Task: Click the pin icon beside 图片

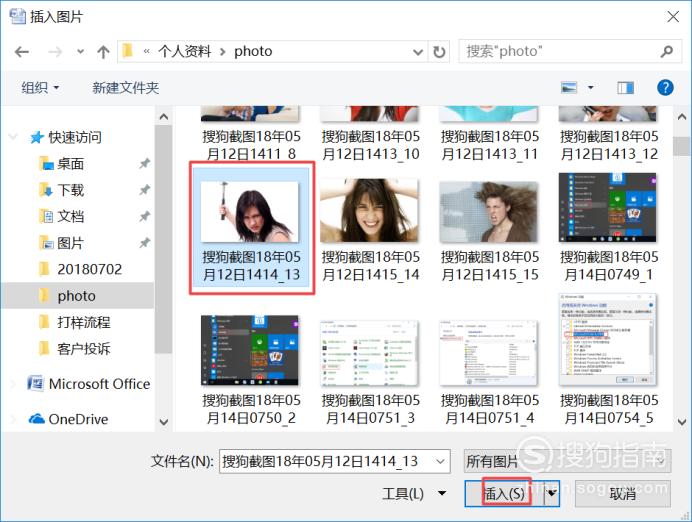Action: [145, 243]
